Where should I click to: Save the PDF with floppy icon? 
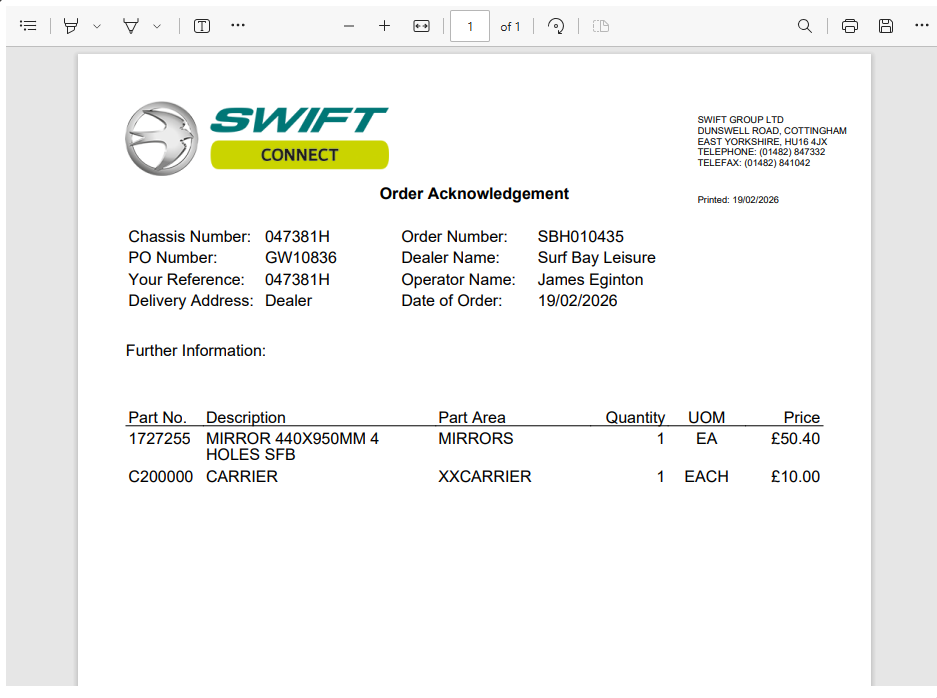[x=886, y=26]
